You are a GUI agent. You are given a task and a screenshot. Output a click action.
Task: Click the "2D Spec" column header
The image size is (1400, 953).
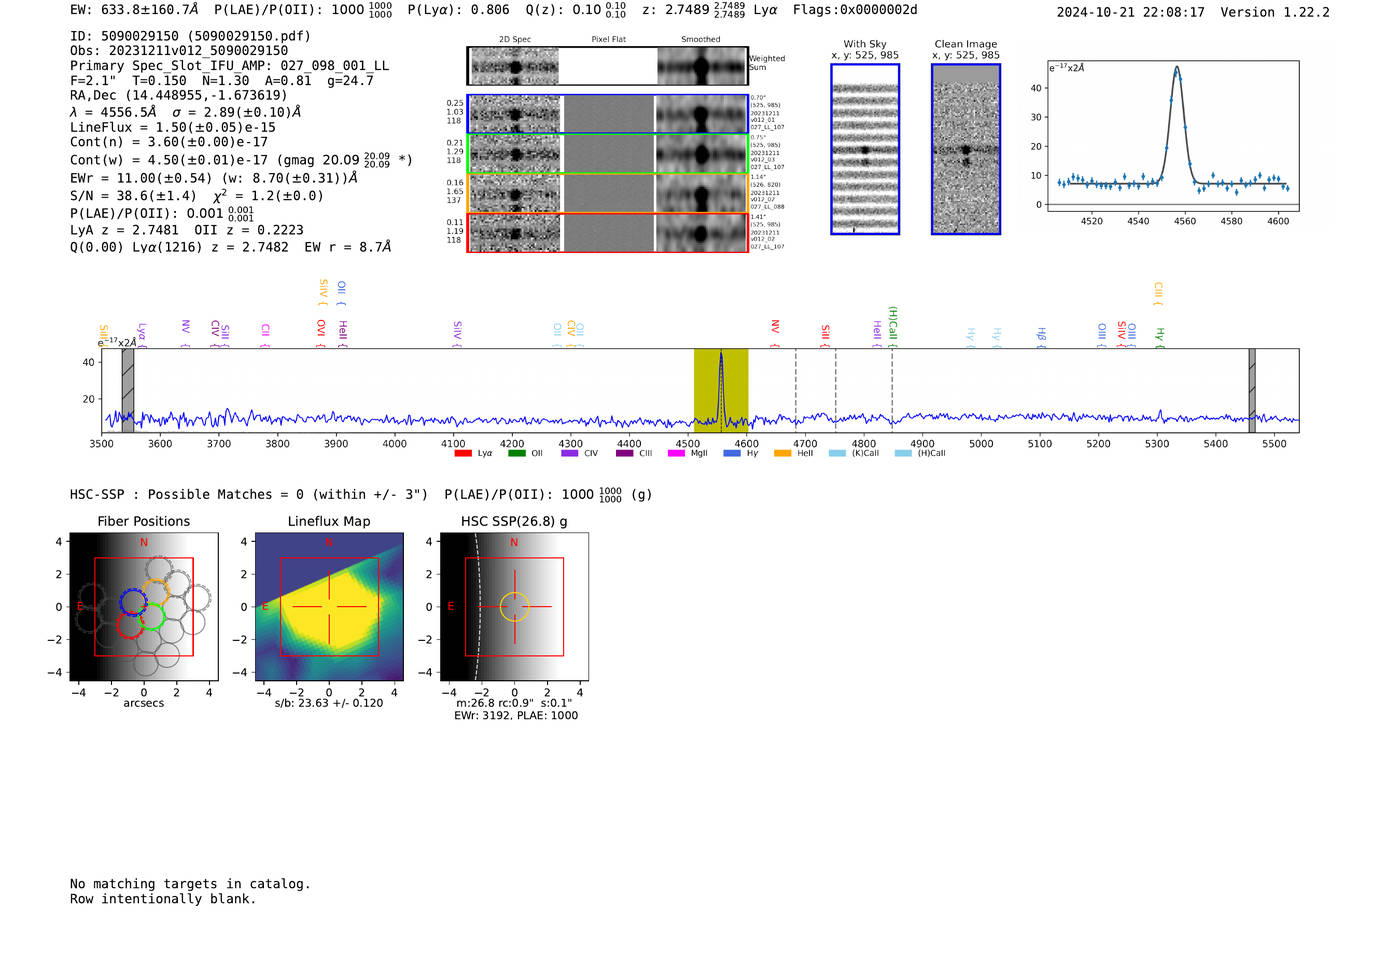coord(515,40)
